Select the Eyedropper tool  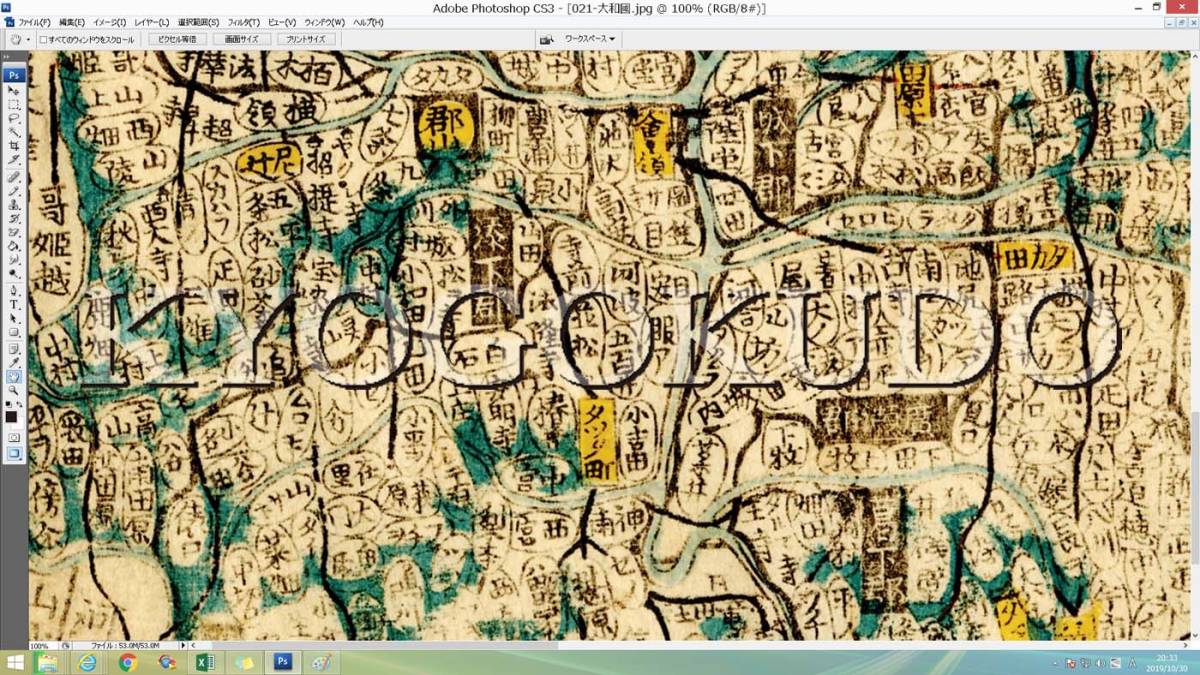(14, 362)
